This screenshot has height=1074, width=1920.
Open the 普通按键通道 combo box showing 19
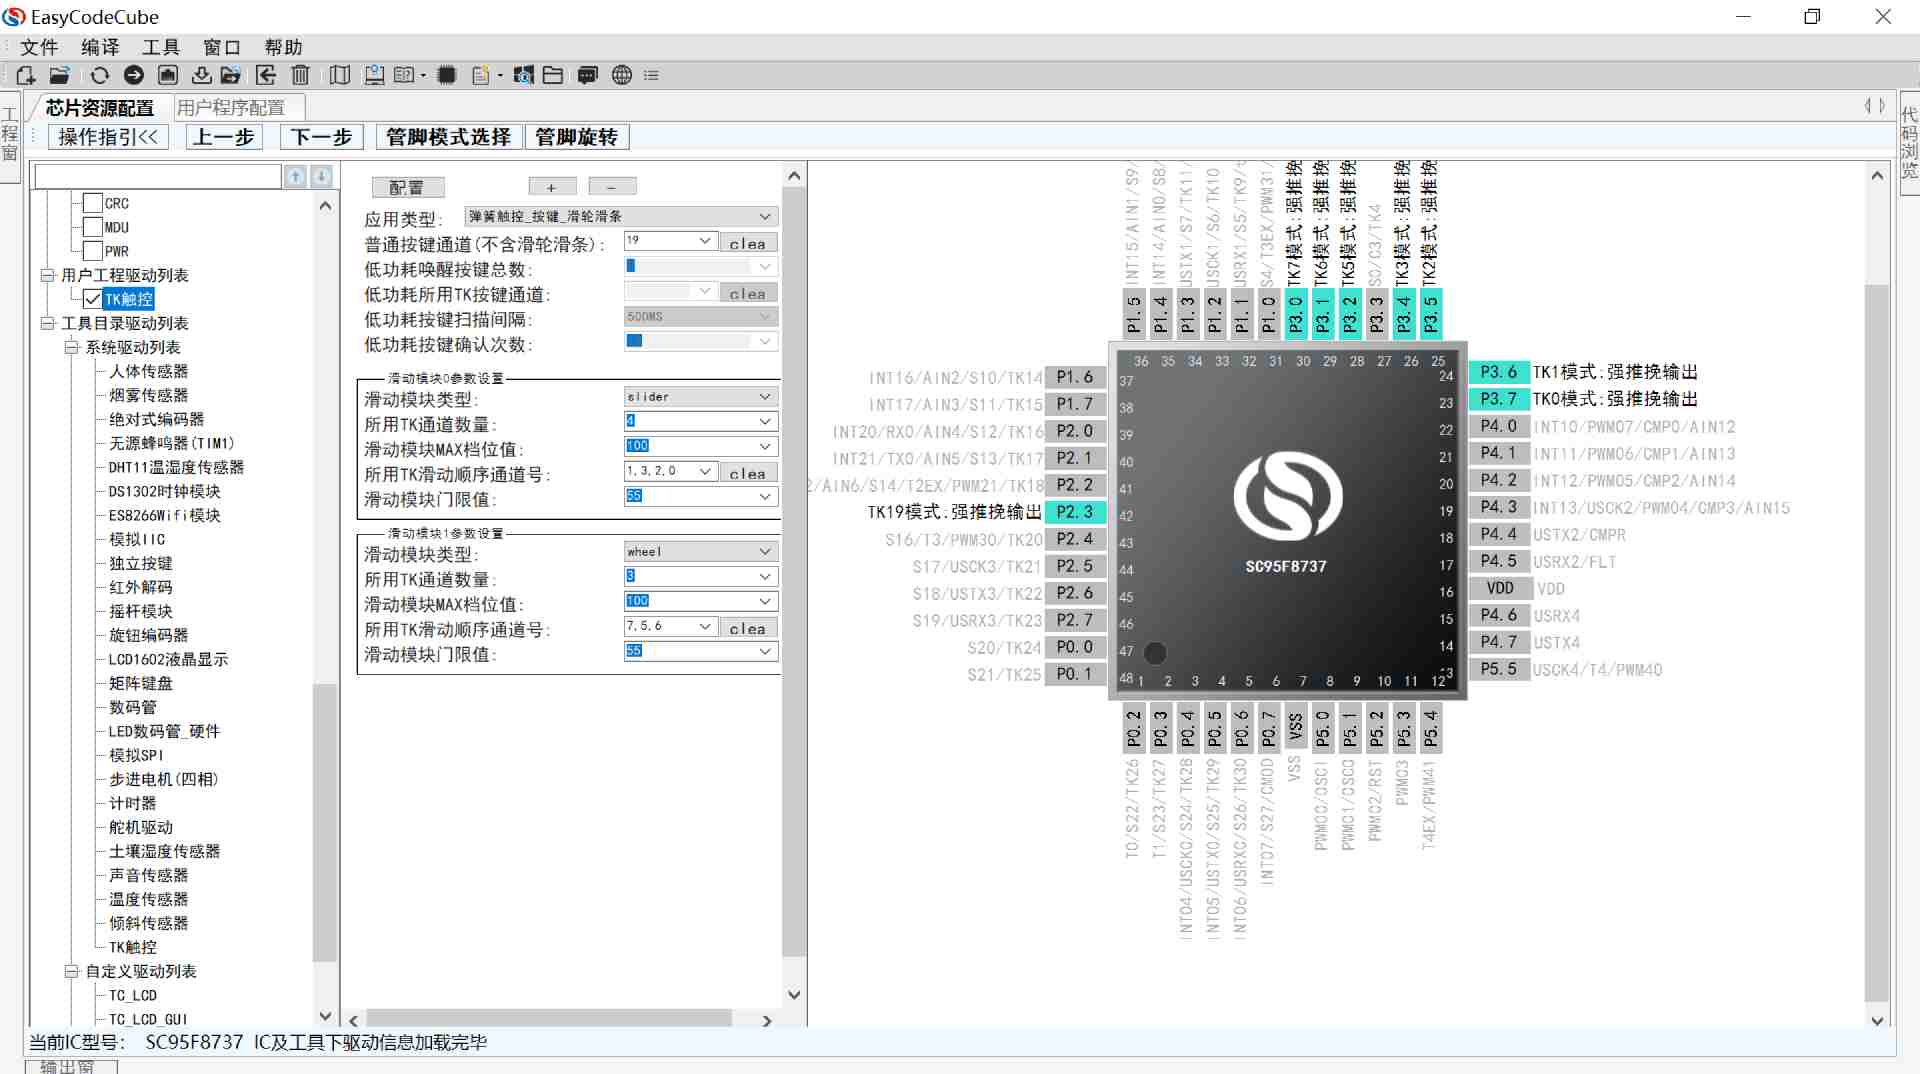coord(669,241)
